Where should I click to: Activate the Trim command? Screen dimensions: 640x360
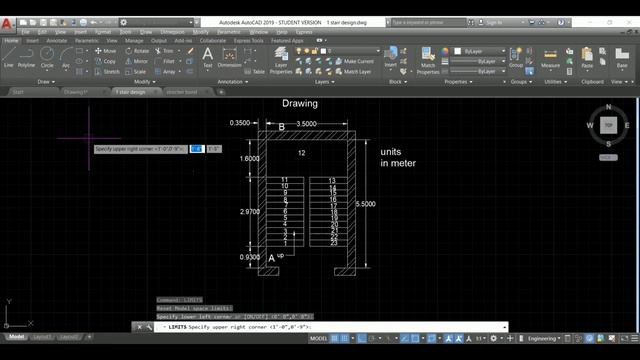point(164,51)
